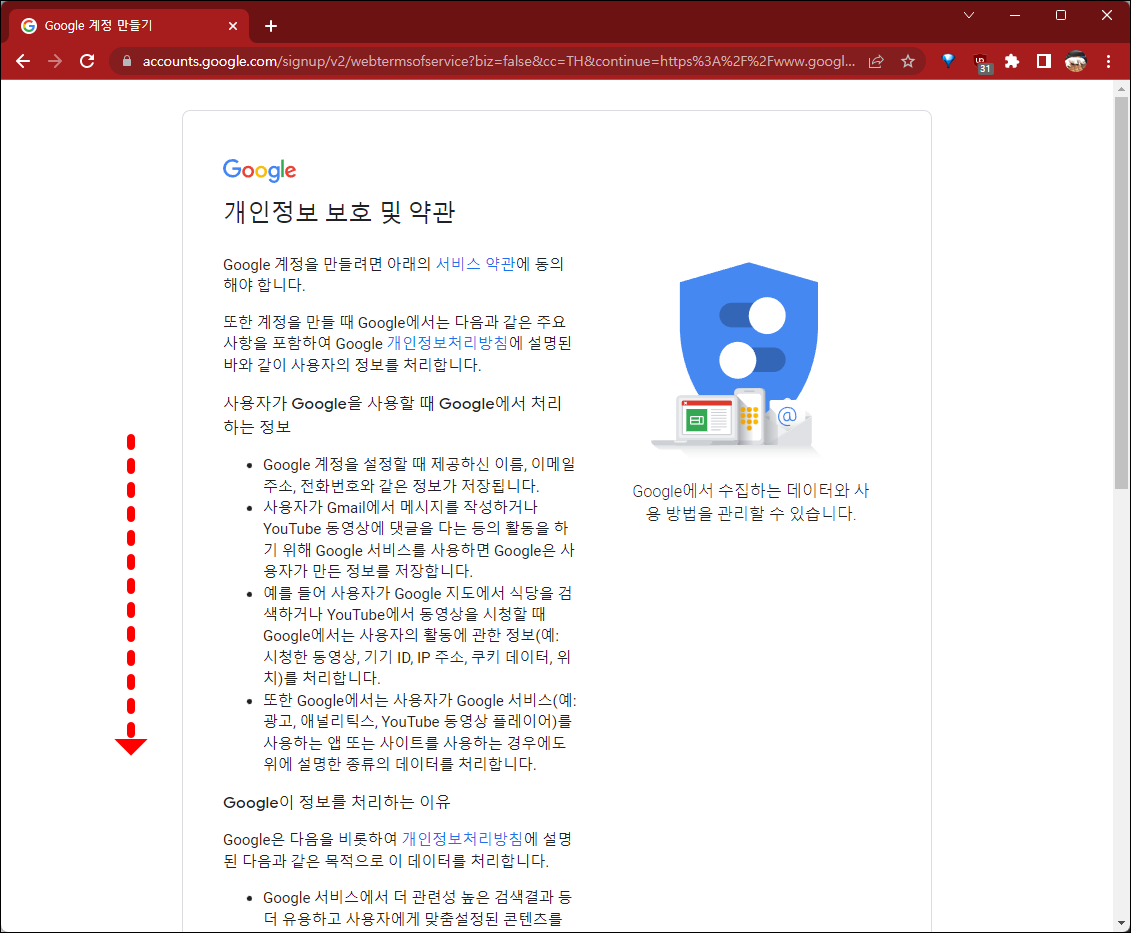
Task: Bookmark this page with the star icon
Action: [x=908, y=61]
